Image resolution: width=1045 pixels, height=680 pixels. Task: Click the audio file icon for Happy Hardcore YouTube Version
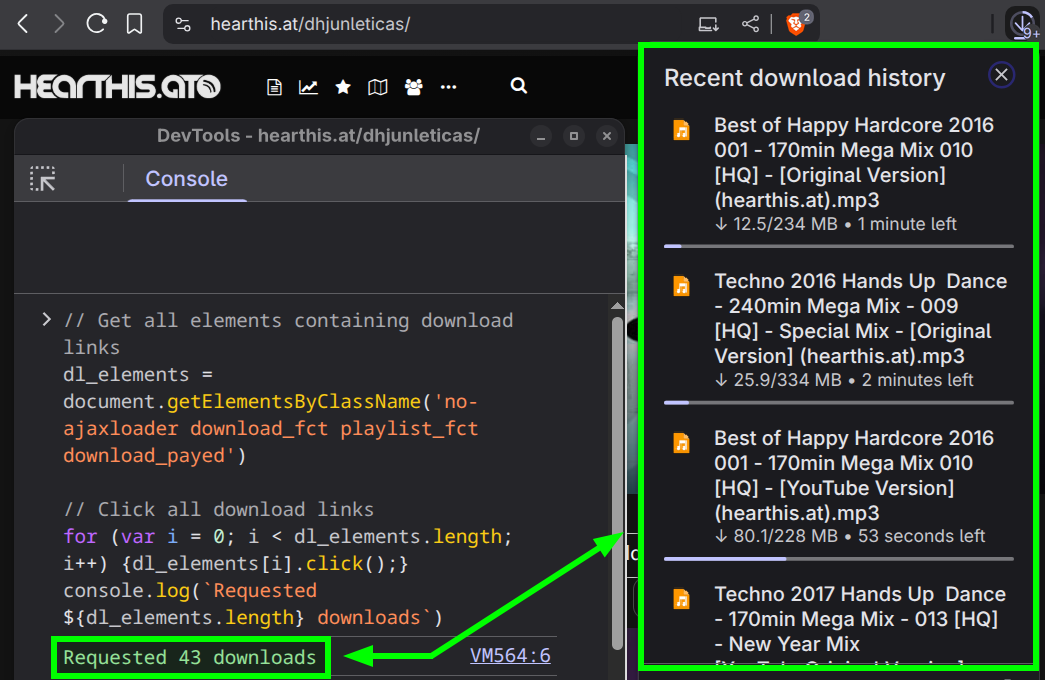(x=681, y=443)
